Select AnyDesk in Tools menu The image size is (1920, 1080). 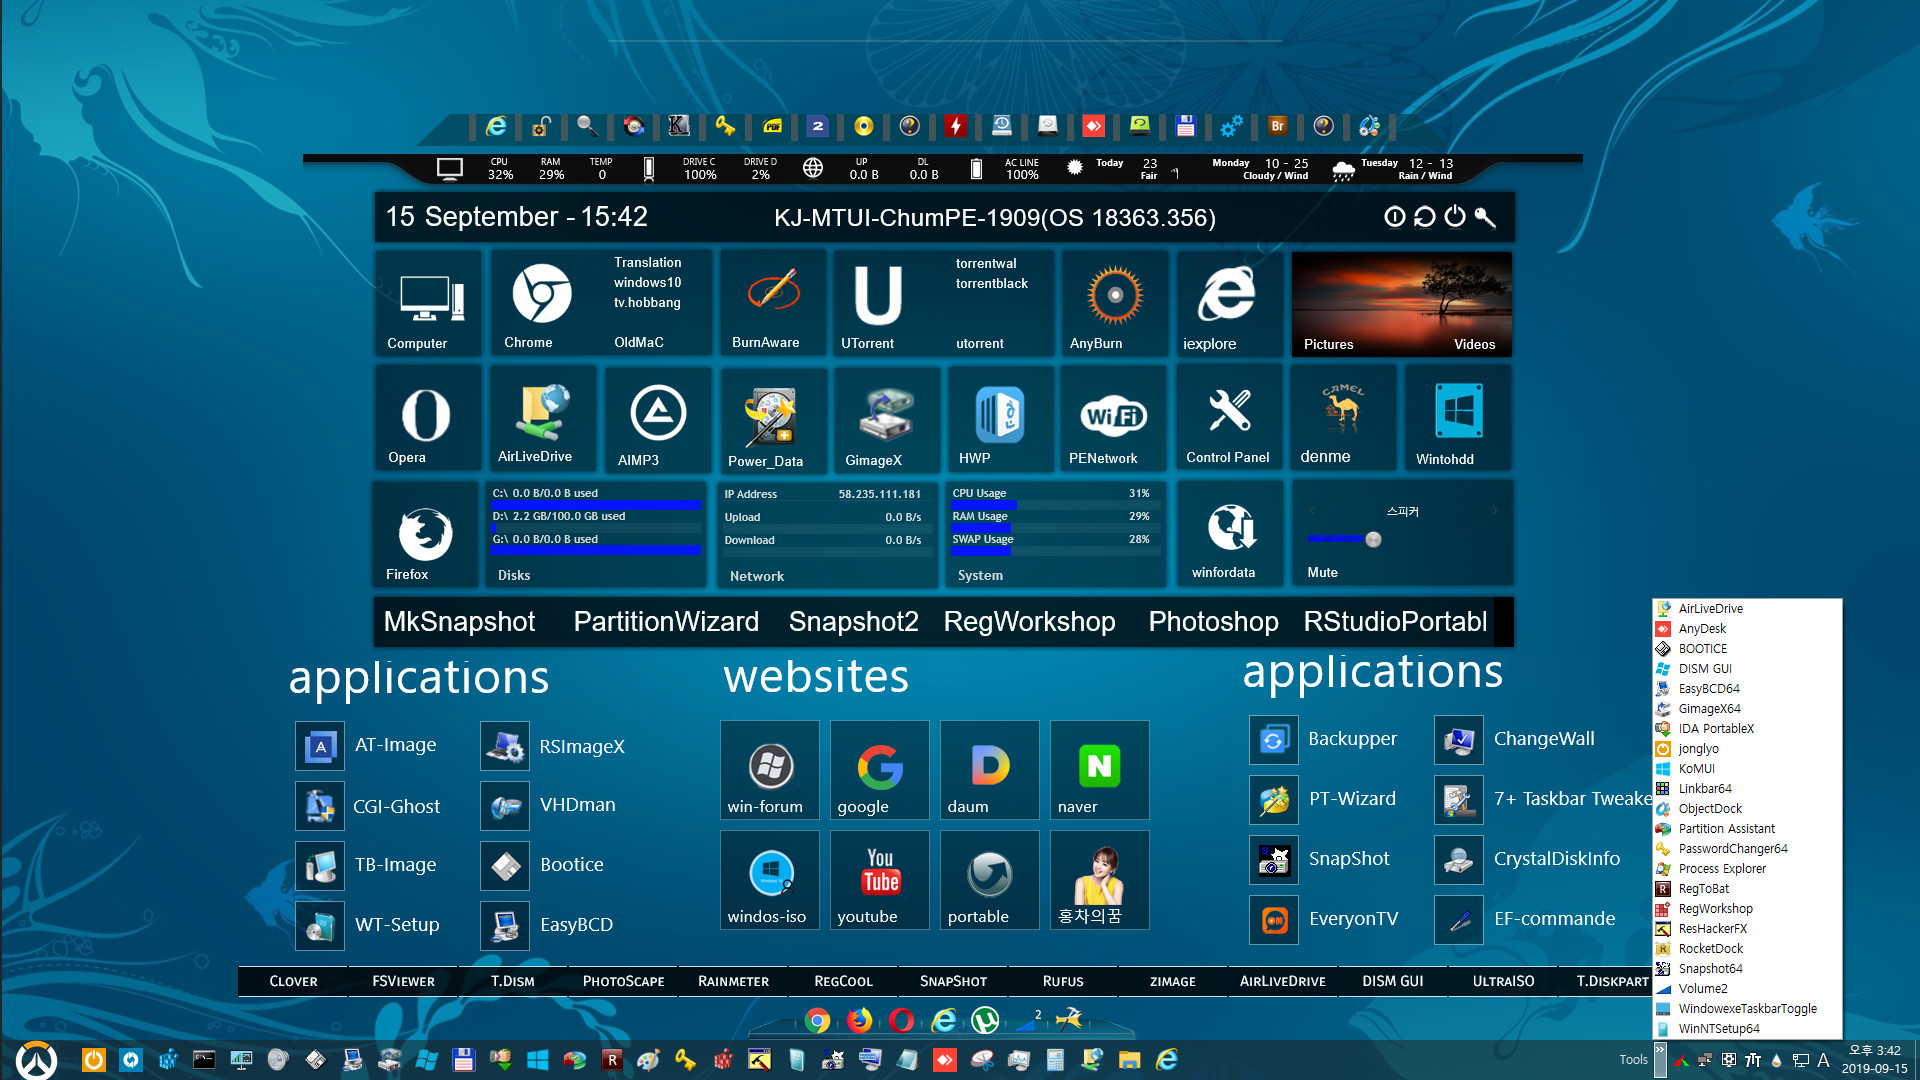(1746, 629)
